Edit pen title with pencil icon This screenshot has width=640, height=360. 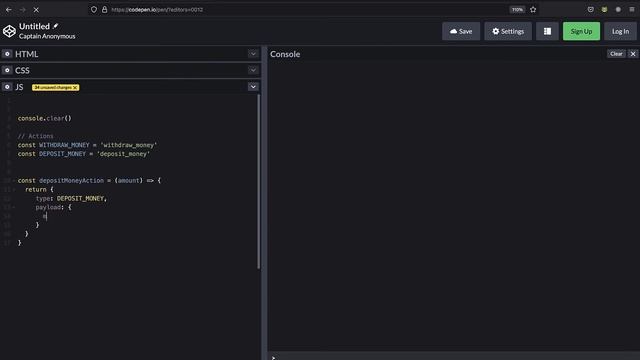coord(56,26)
